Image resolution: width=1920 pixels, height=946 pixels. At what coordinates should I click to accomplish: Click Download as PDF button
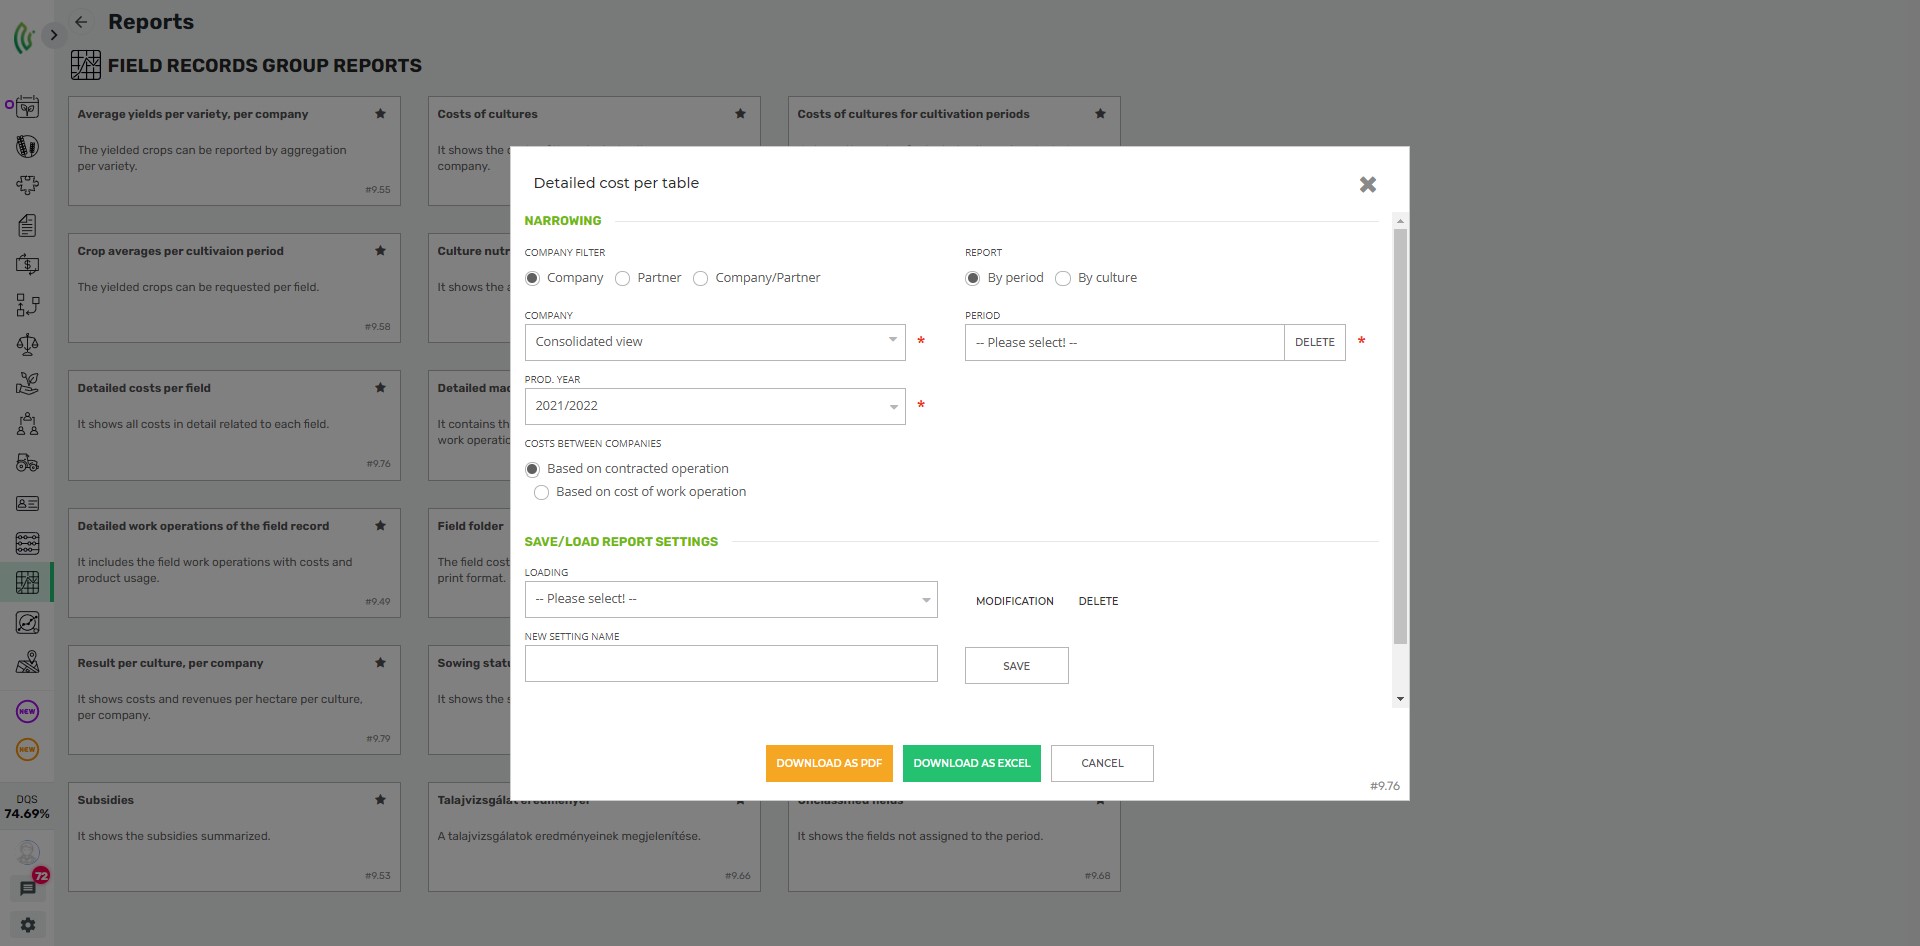[829, 763]
